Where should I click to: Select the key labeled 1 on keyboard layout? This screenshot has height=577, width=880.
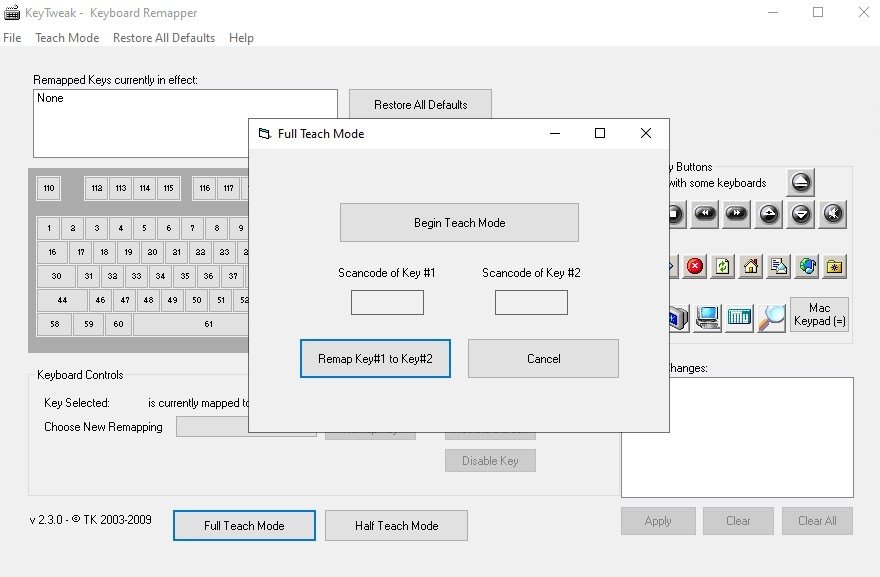49,228
